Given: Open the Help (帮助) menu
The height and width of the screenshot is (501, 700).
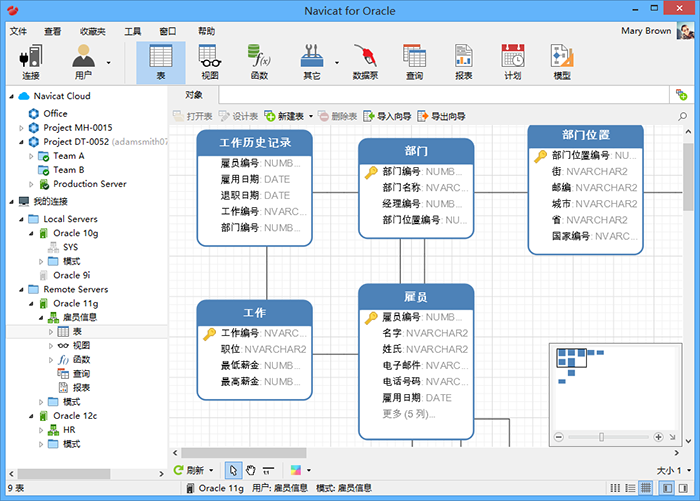Looking at the screenshot, I should coord(206,31).
